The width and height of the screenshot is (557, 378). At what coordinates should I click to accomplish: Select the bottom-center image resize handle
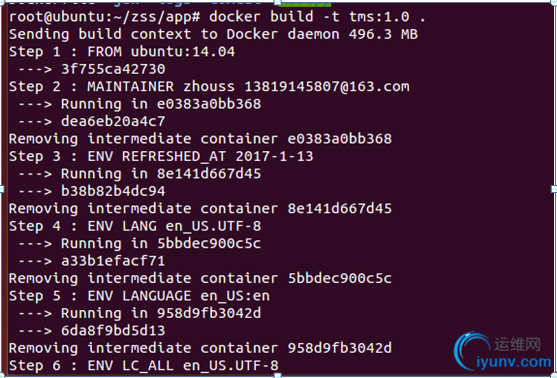277,376
